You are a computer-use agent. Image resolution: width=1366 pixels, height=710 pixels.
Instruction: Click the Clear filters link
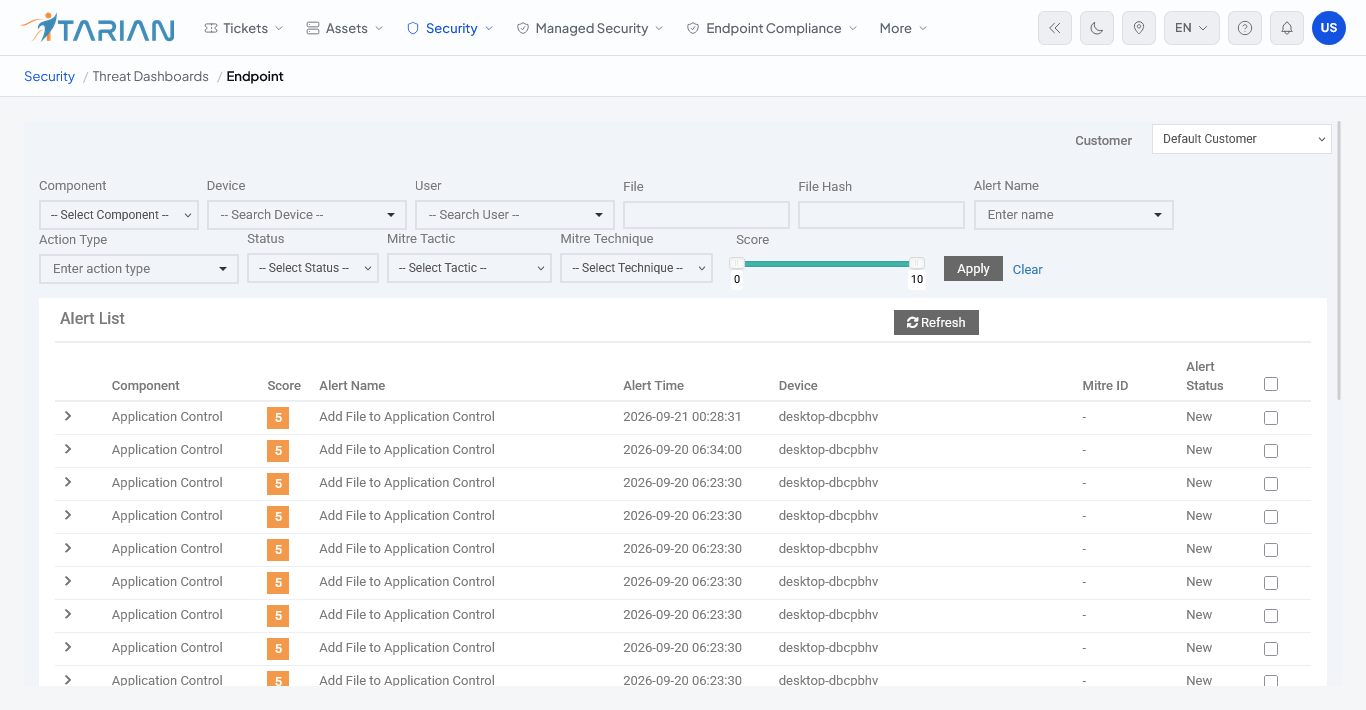pos(1027,269)
